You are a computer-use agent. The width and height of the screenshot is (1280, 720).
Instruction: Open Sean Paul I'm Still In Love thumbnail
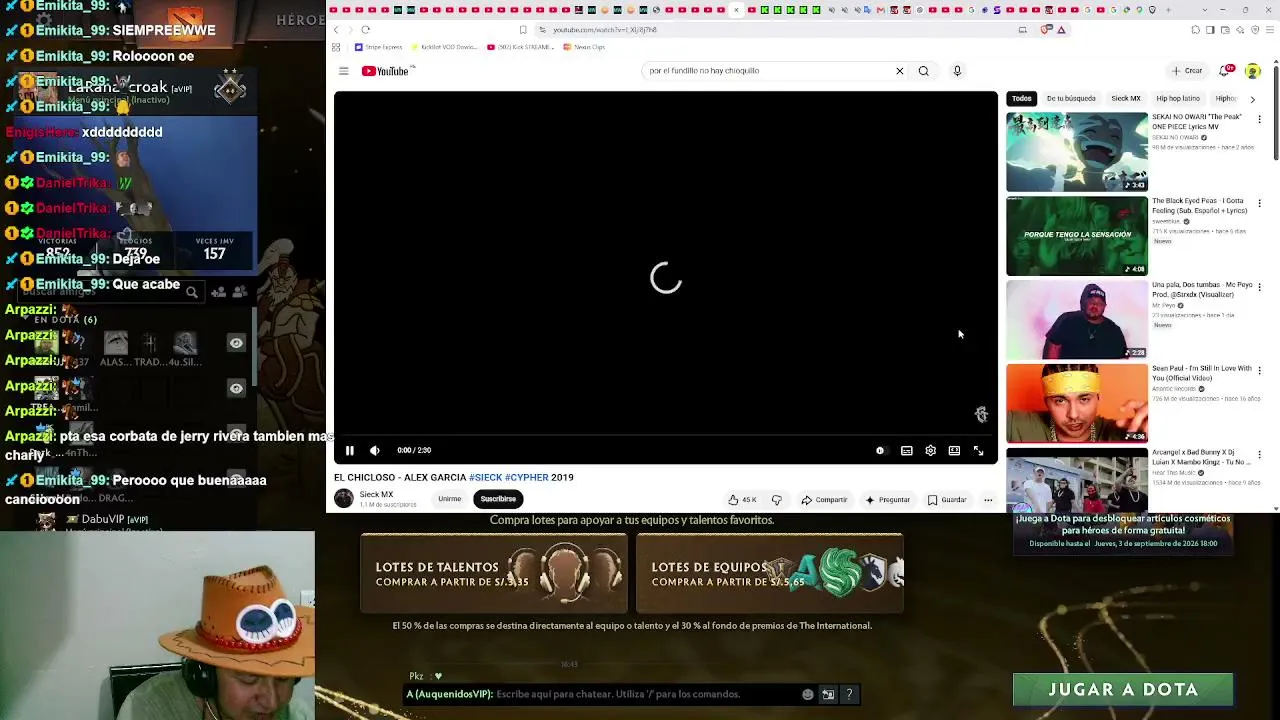tap(1077, 404)
